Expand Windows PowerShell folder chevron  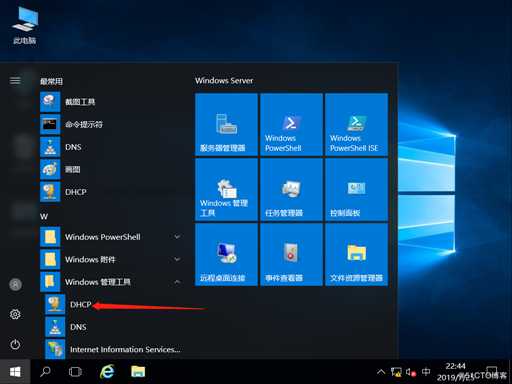177,237
